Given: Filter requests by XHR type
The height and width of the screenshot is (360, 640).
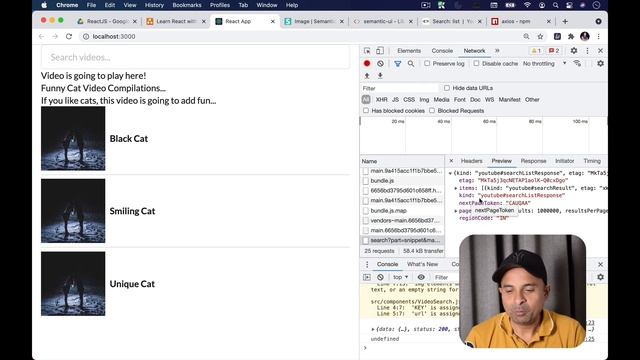Looking at the screenshot, I should [x=382, y=100].
